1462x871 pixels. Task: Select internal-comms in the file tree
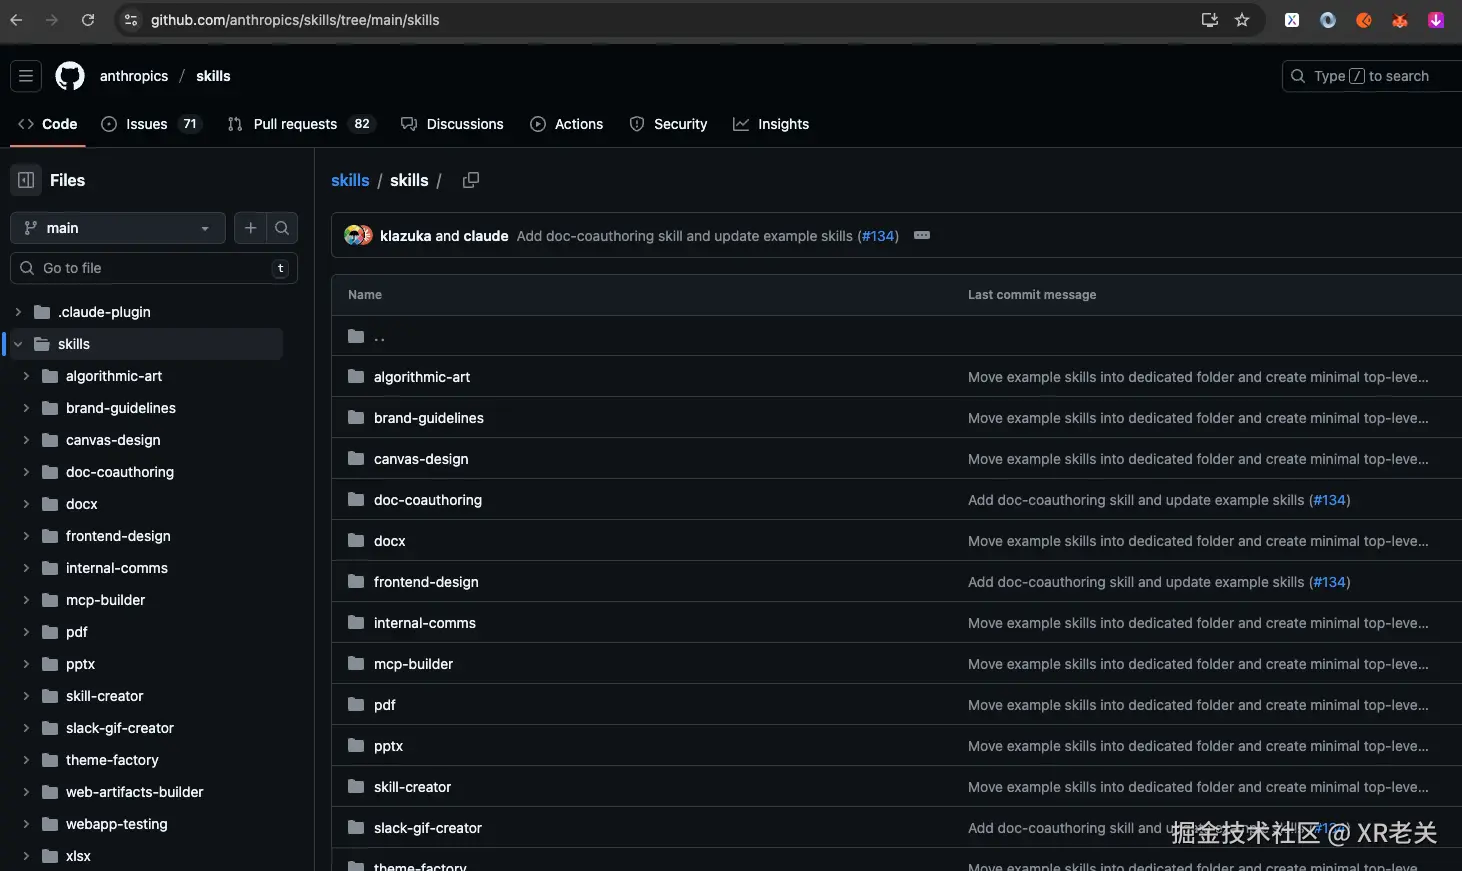(117, 568)
